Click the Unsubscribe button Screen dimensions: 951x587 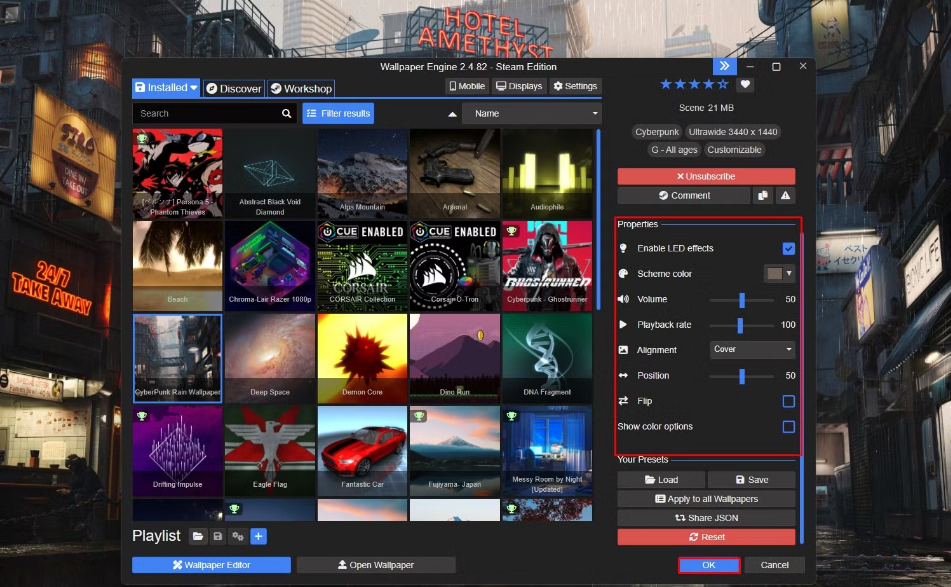[706, 176]
